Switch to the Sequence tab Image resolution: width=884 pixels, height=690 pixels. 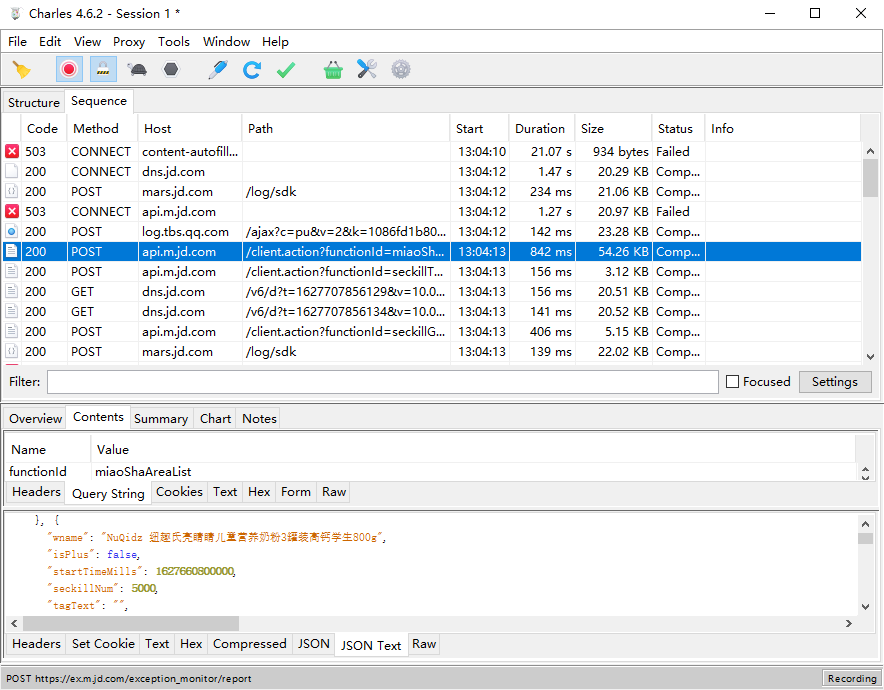click(99, 101)
